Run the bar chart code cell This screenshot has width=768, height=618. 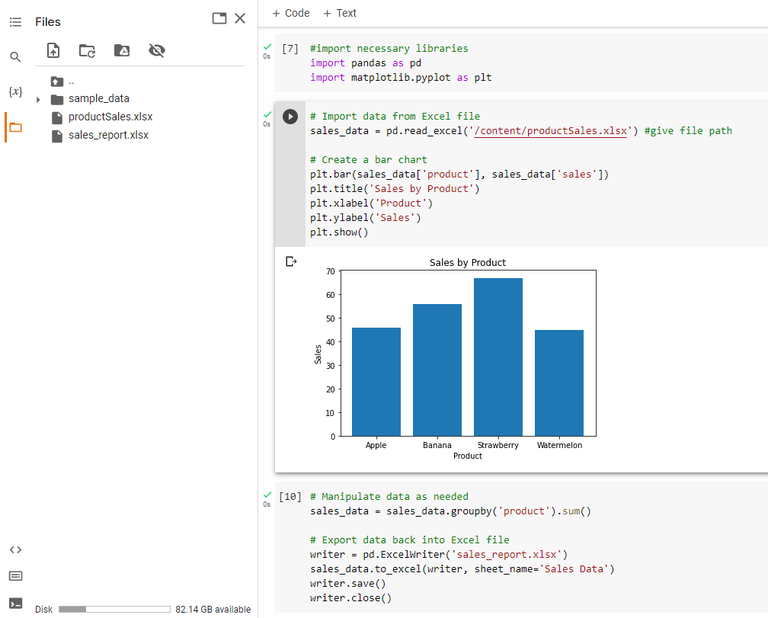[x=290, y=116]
